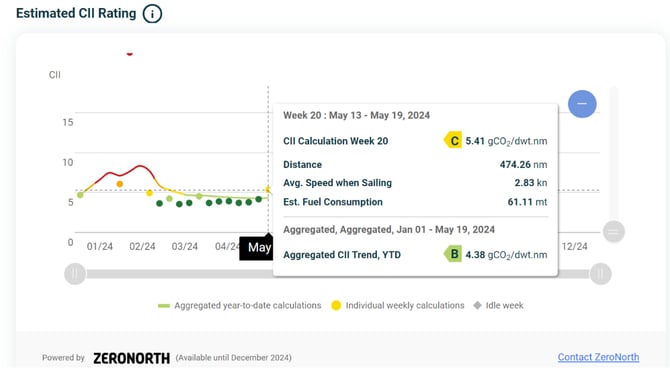
Task: Click the blue zoom-out minus button
Action: (582, 104)
